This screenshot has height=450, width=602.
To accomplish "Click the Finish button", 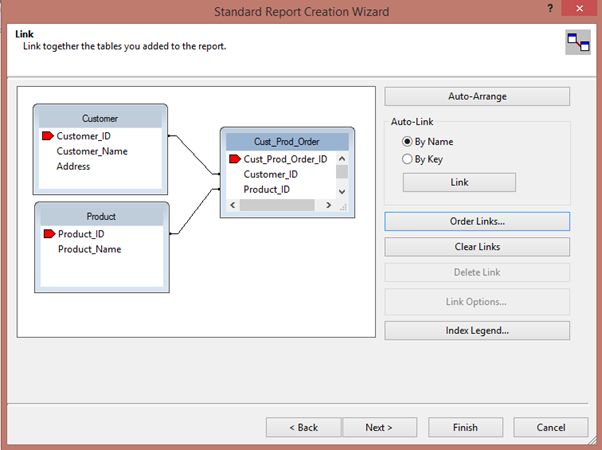I will 465,427.
